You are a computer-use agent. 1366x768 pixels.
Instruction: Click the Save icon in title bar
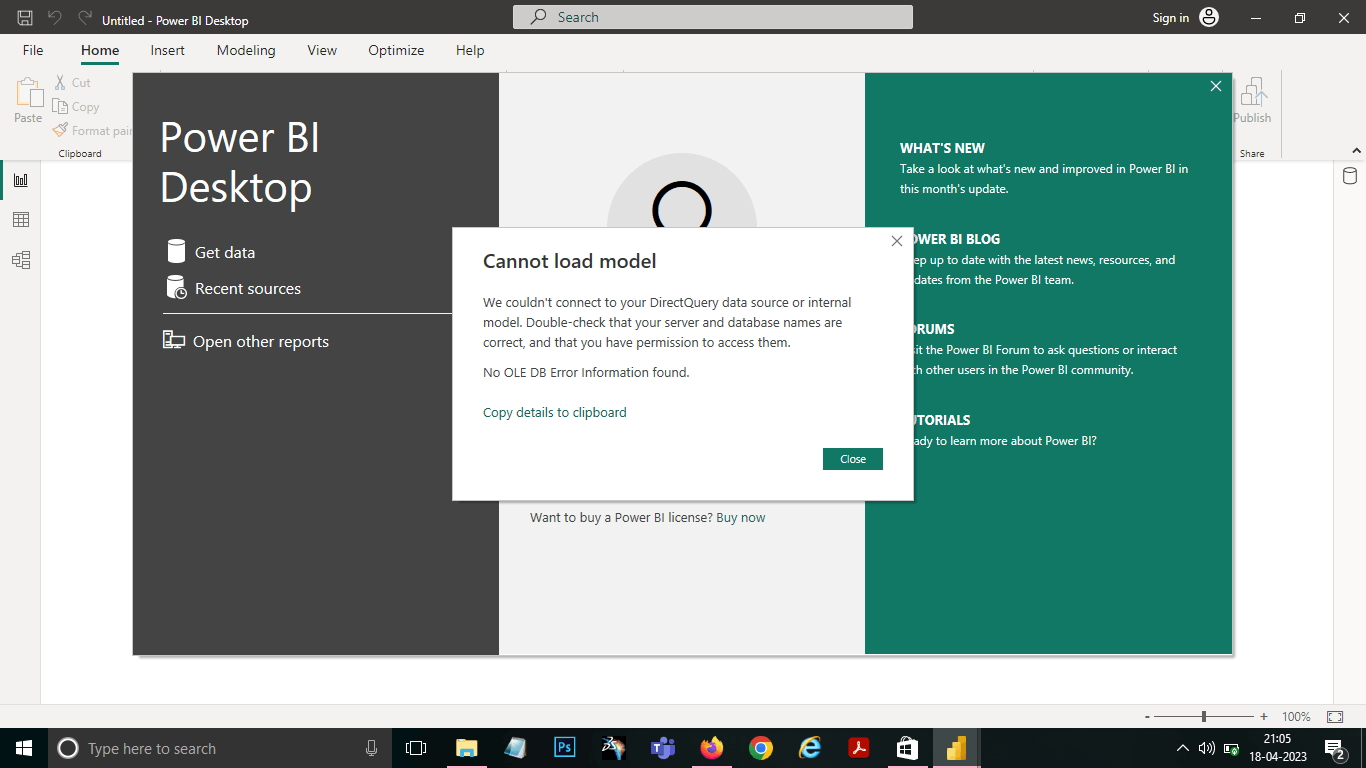(25, 18)
